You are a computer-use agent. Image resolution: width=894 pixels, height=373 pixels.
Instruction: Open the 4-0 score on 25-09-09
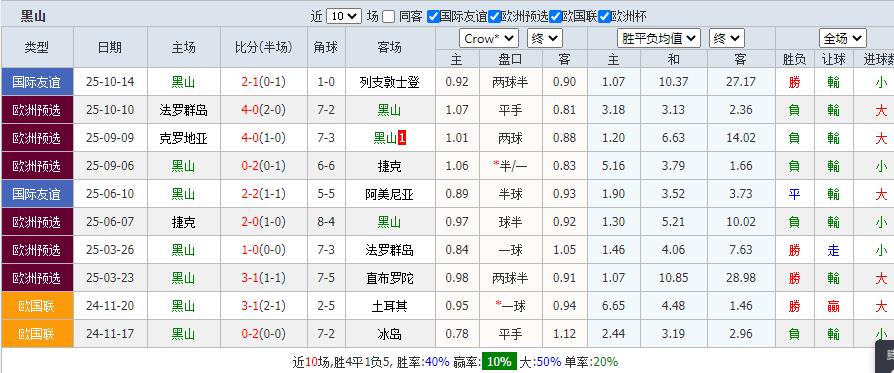[x=250, y=138]
